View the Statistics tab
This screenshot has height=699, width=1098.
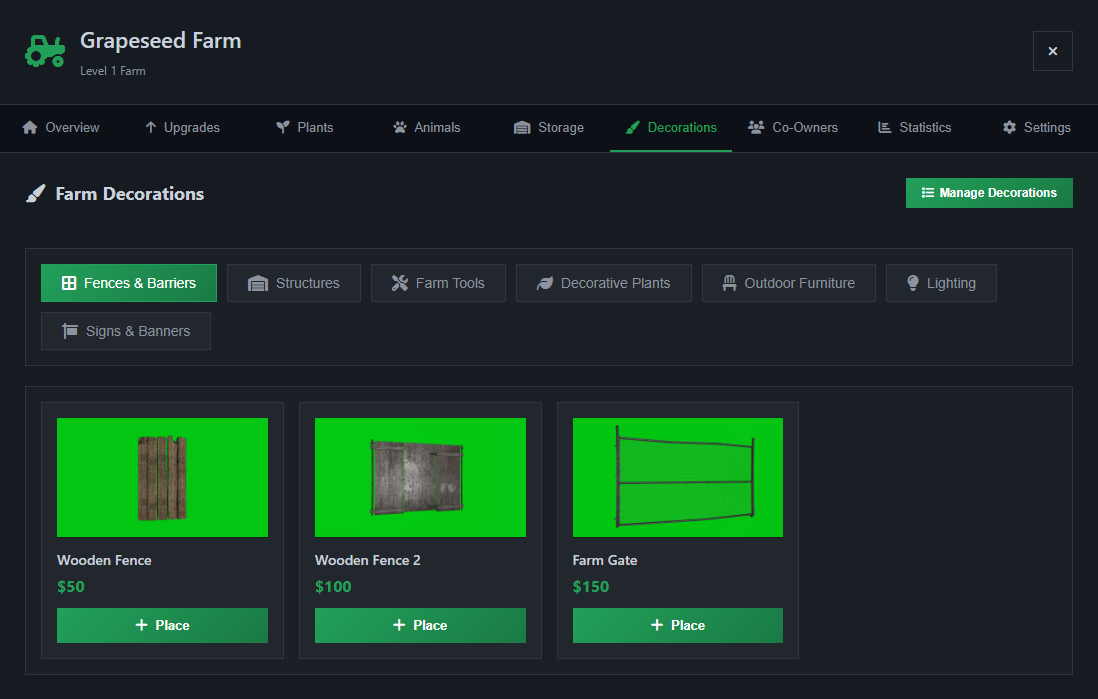(x=914, y=128)
